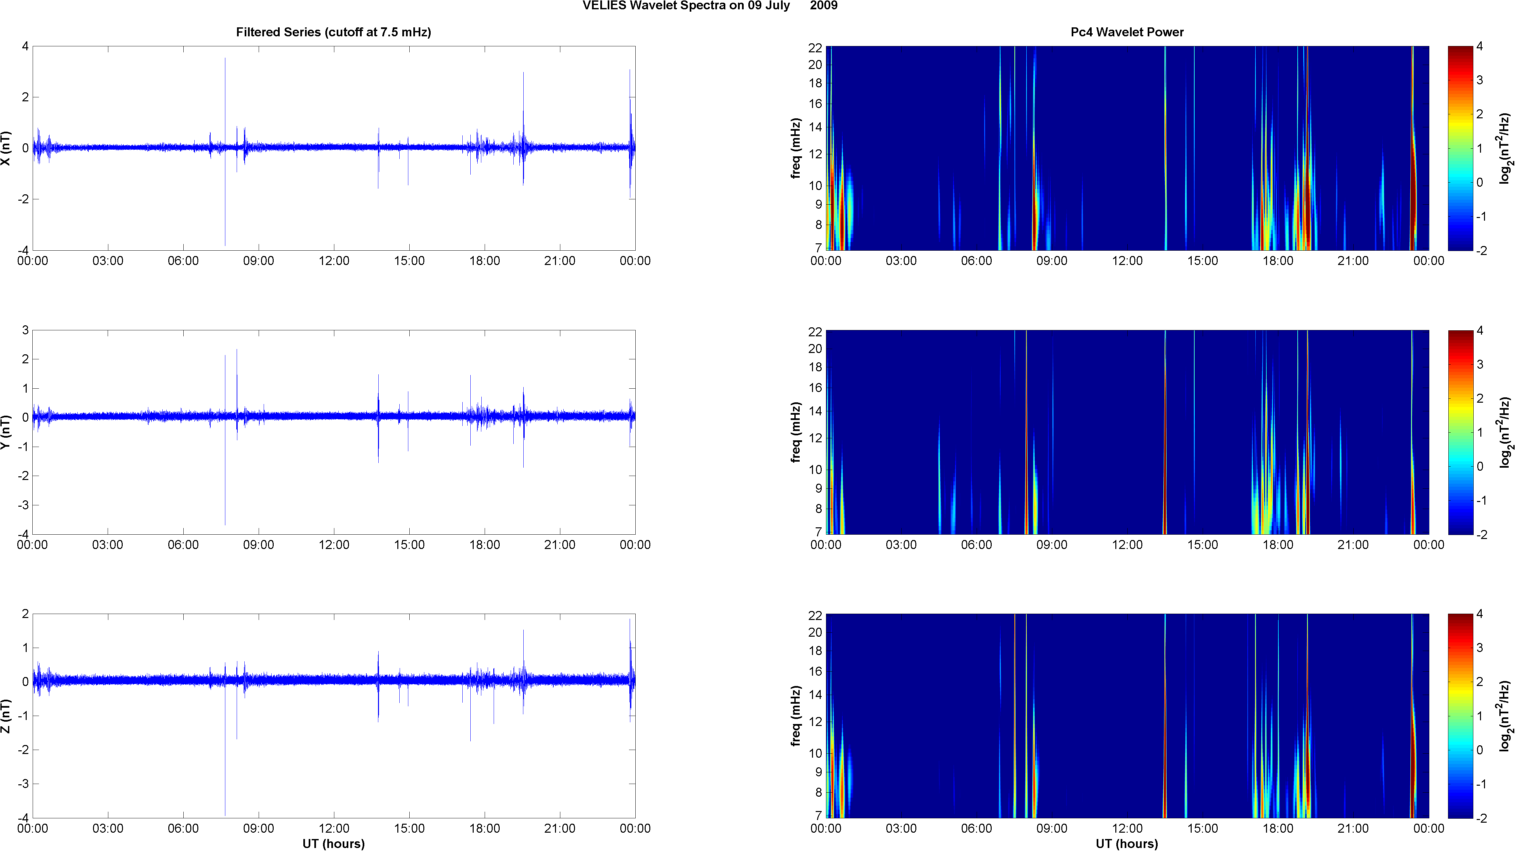Image resolution: width=1515 pixels, height=851 pixels.
Task: Click the X (nT) axis label
Action: click(x=7, y=148)
